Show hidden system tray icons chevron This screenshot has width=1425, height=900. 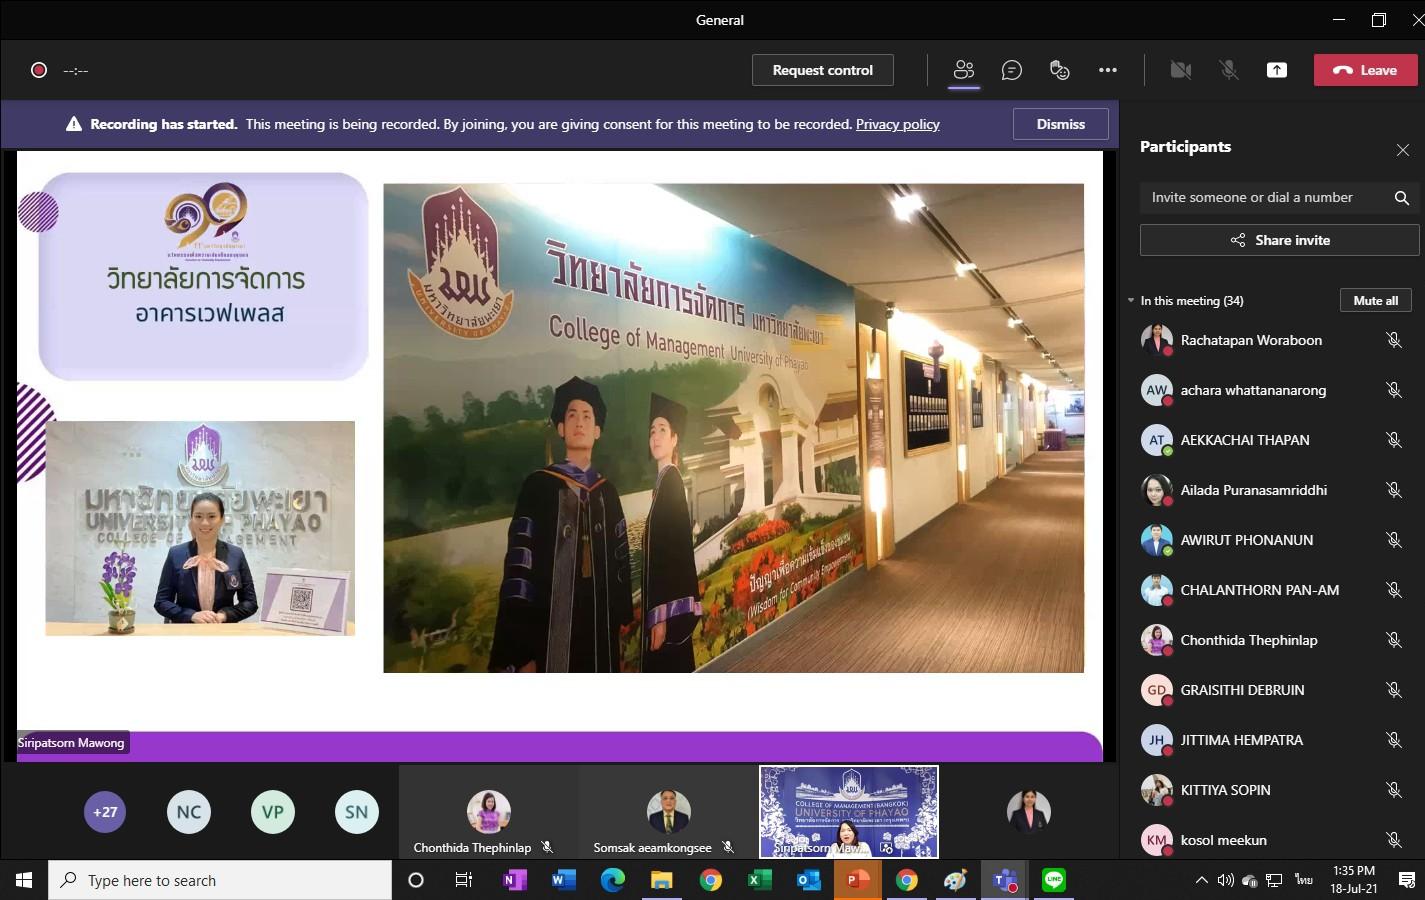click(1201, 880)
